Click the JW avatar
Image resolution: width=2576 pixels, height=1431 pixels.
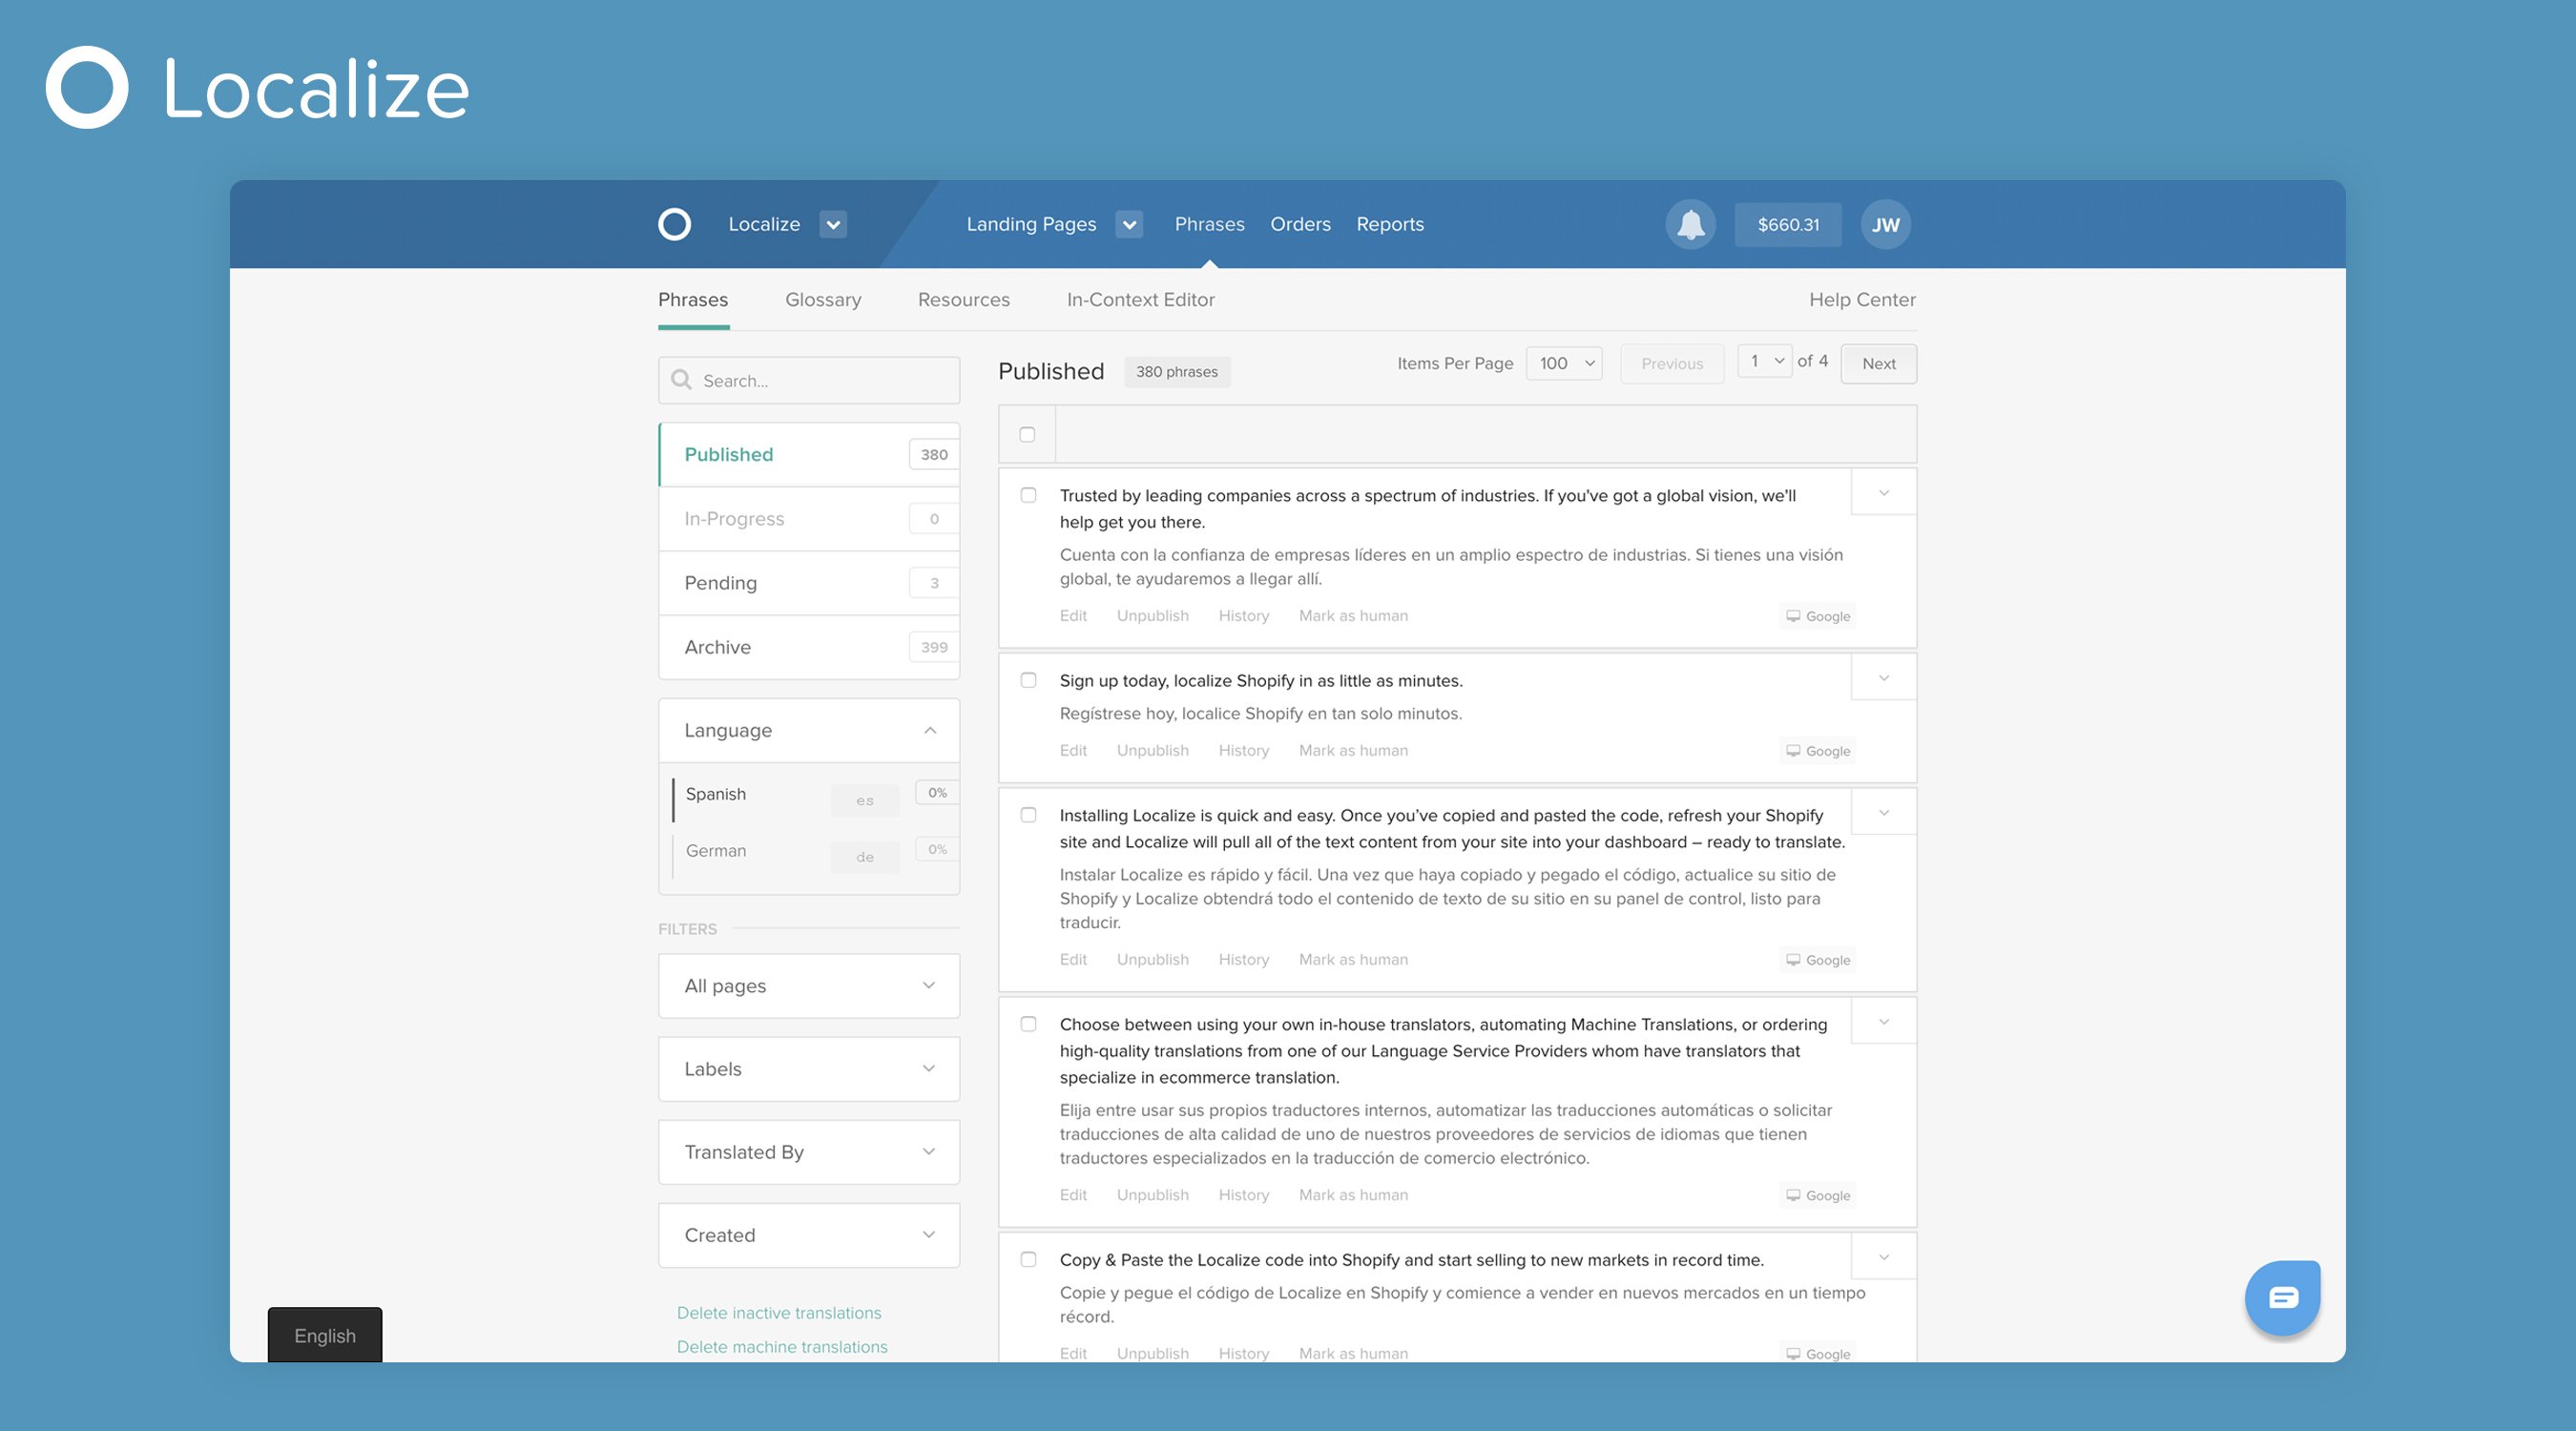pos(1886,224)
